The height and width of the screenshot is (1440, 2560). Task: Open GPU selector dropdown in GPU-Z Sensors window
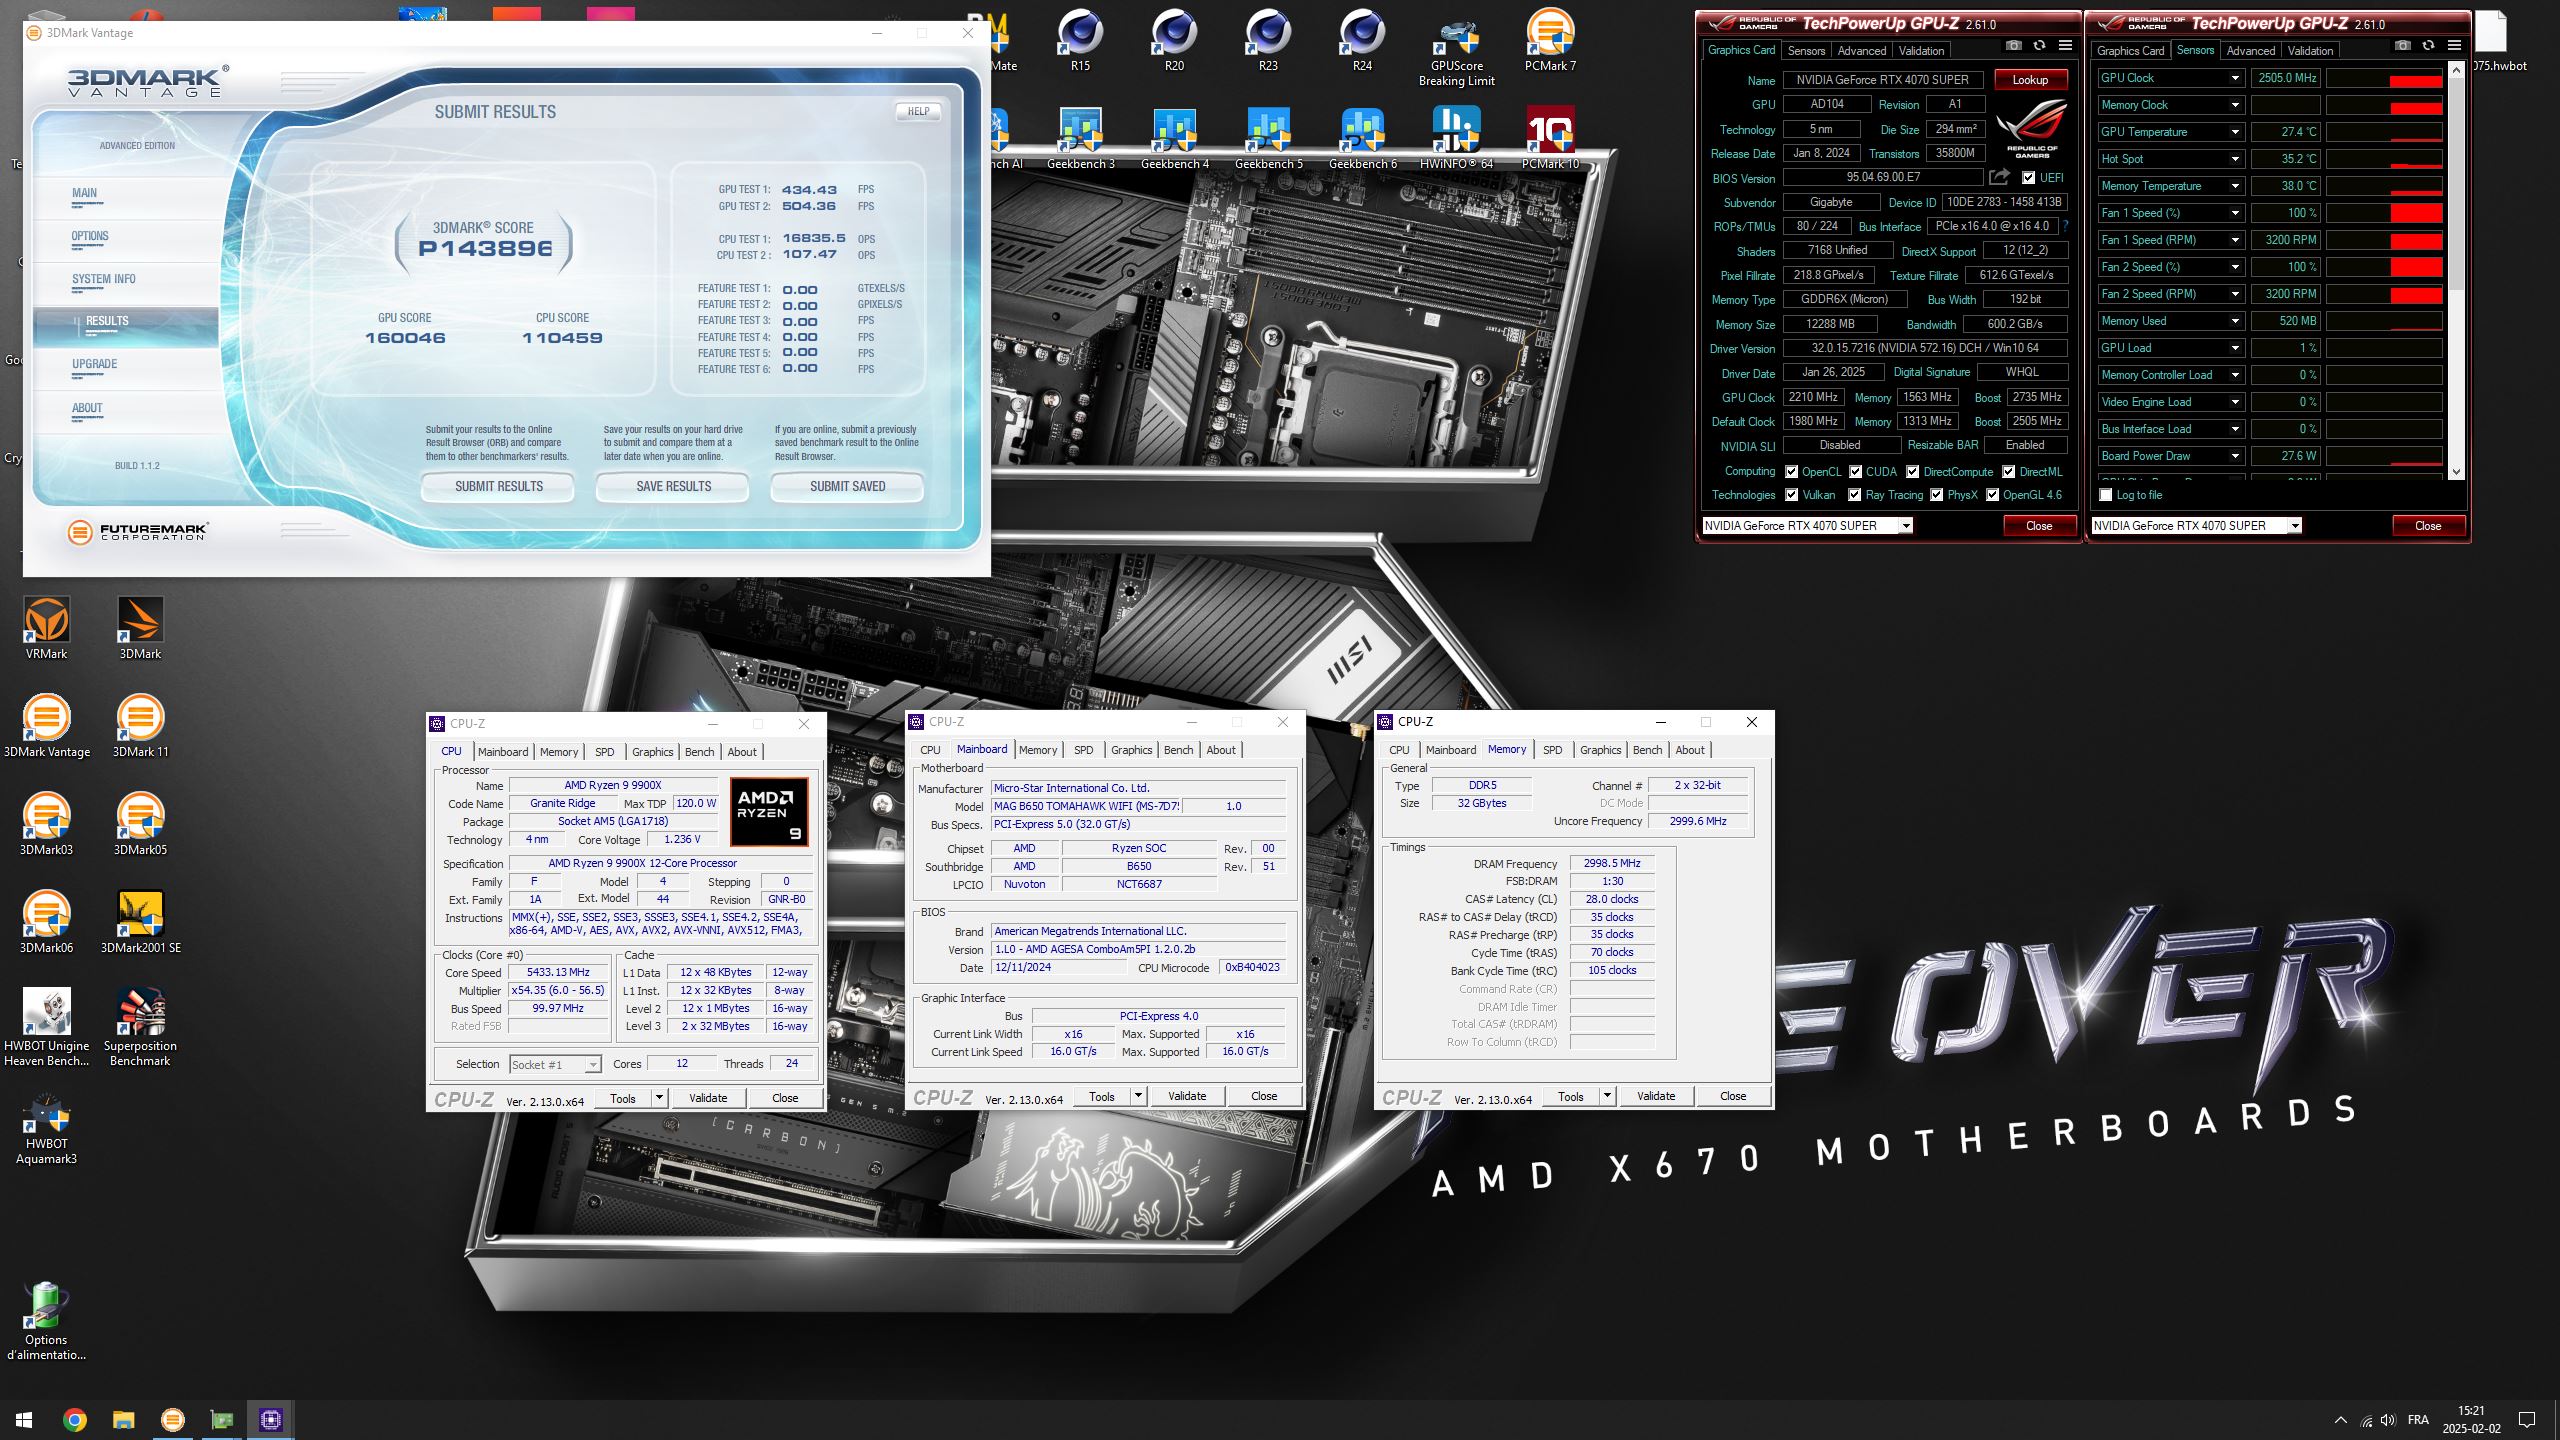[x=2295, y=526]
